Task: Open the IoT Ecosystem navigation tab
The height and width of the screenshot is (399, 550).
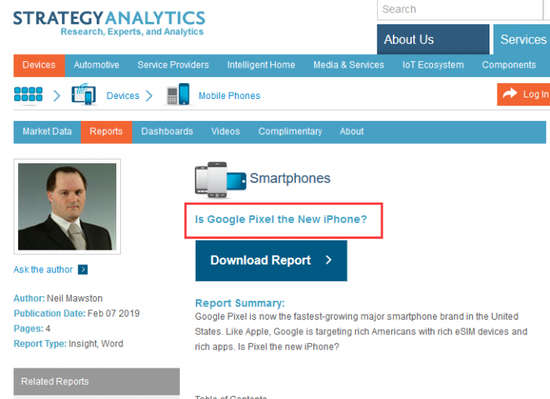Action: (433, 65)
